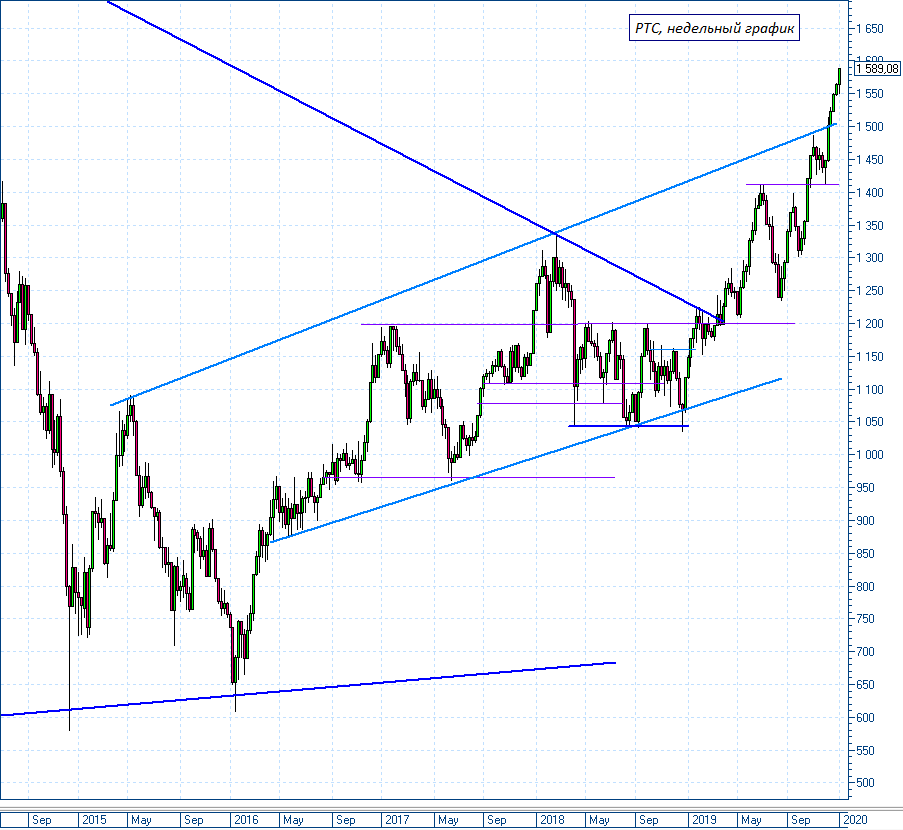Click the 1 650 price axis label

click(869, 29)
